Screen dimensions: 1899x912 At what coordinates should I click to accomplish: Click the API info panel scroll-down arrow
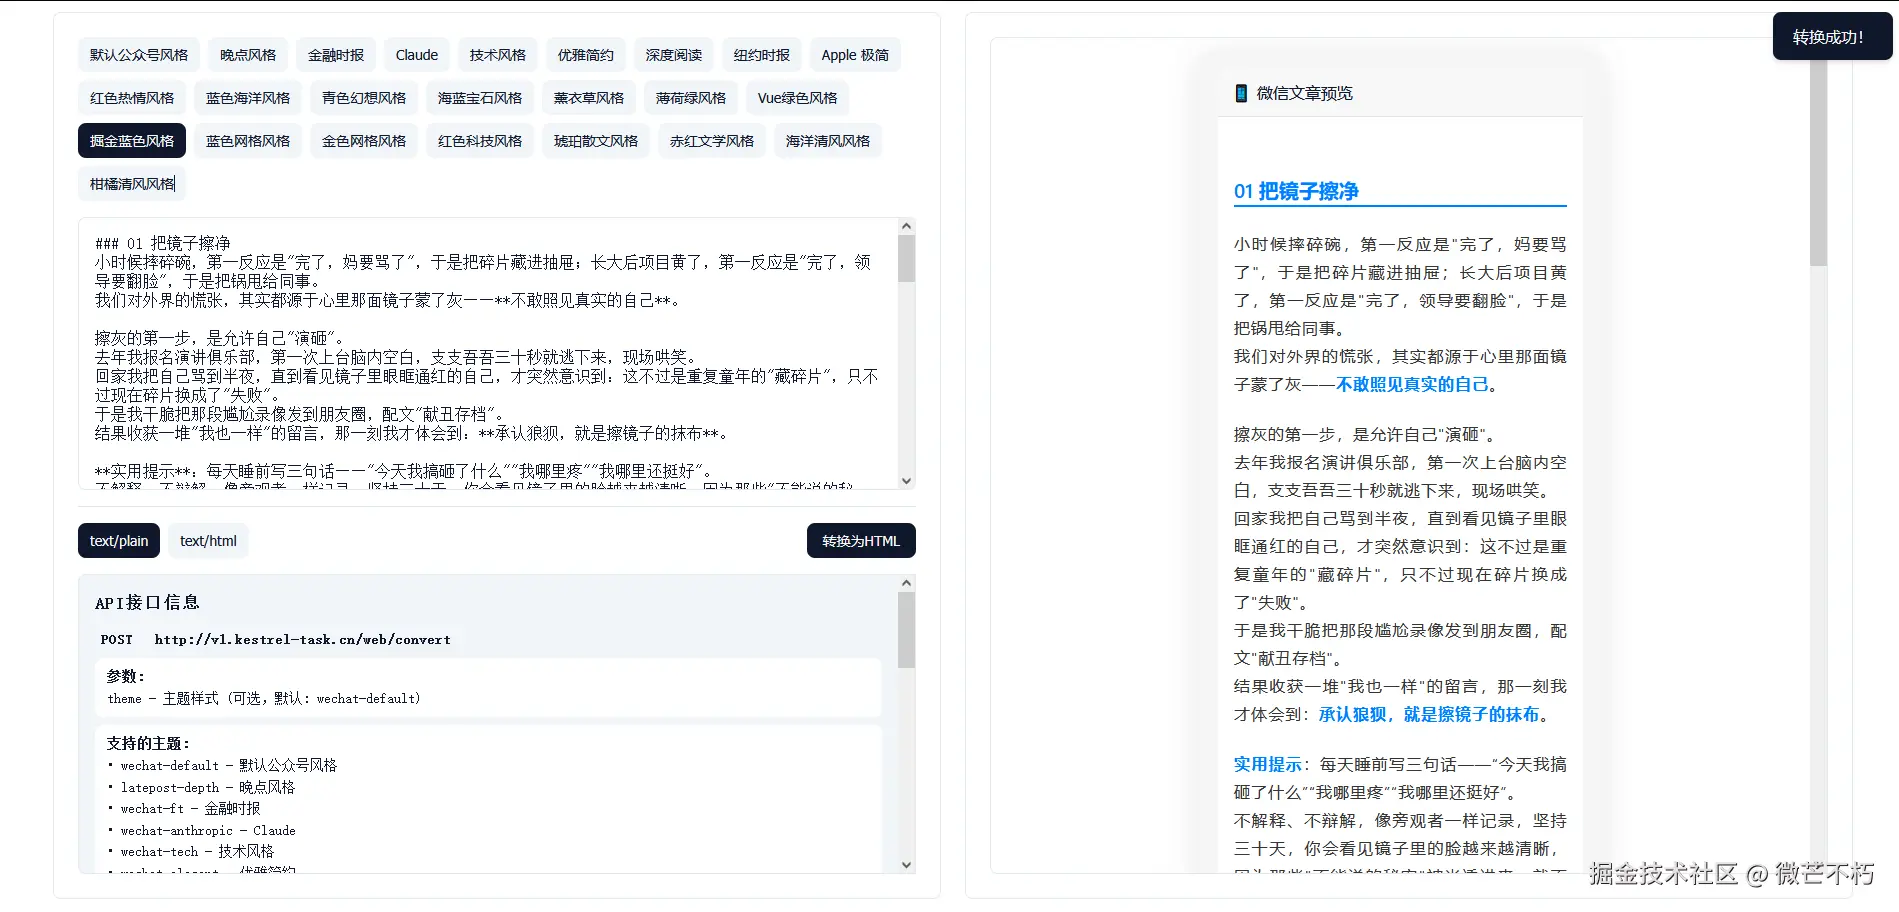[906, 865]
